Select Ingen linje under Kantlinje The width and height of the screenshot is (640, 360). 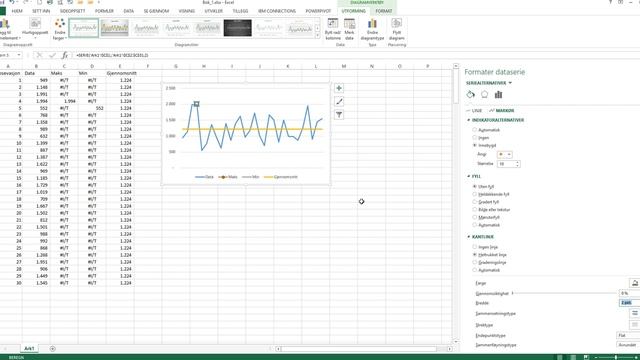[x=474, y=247]
